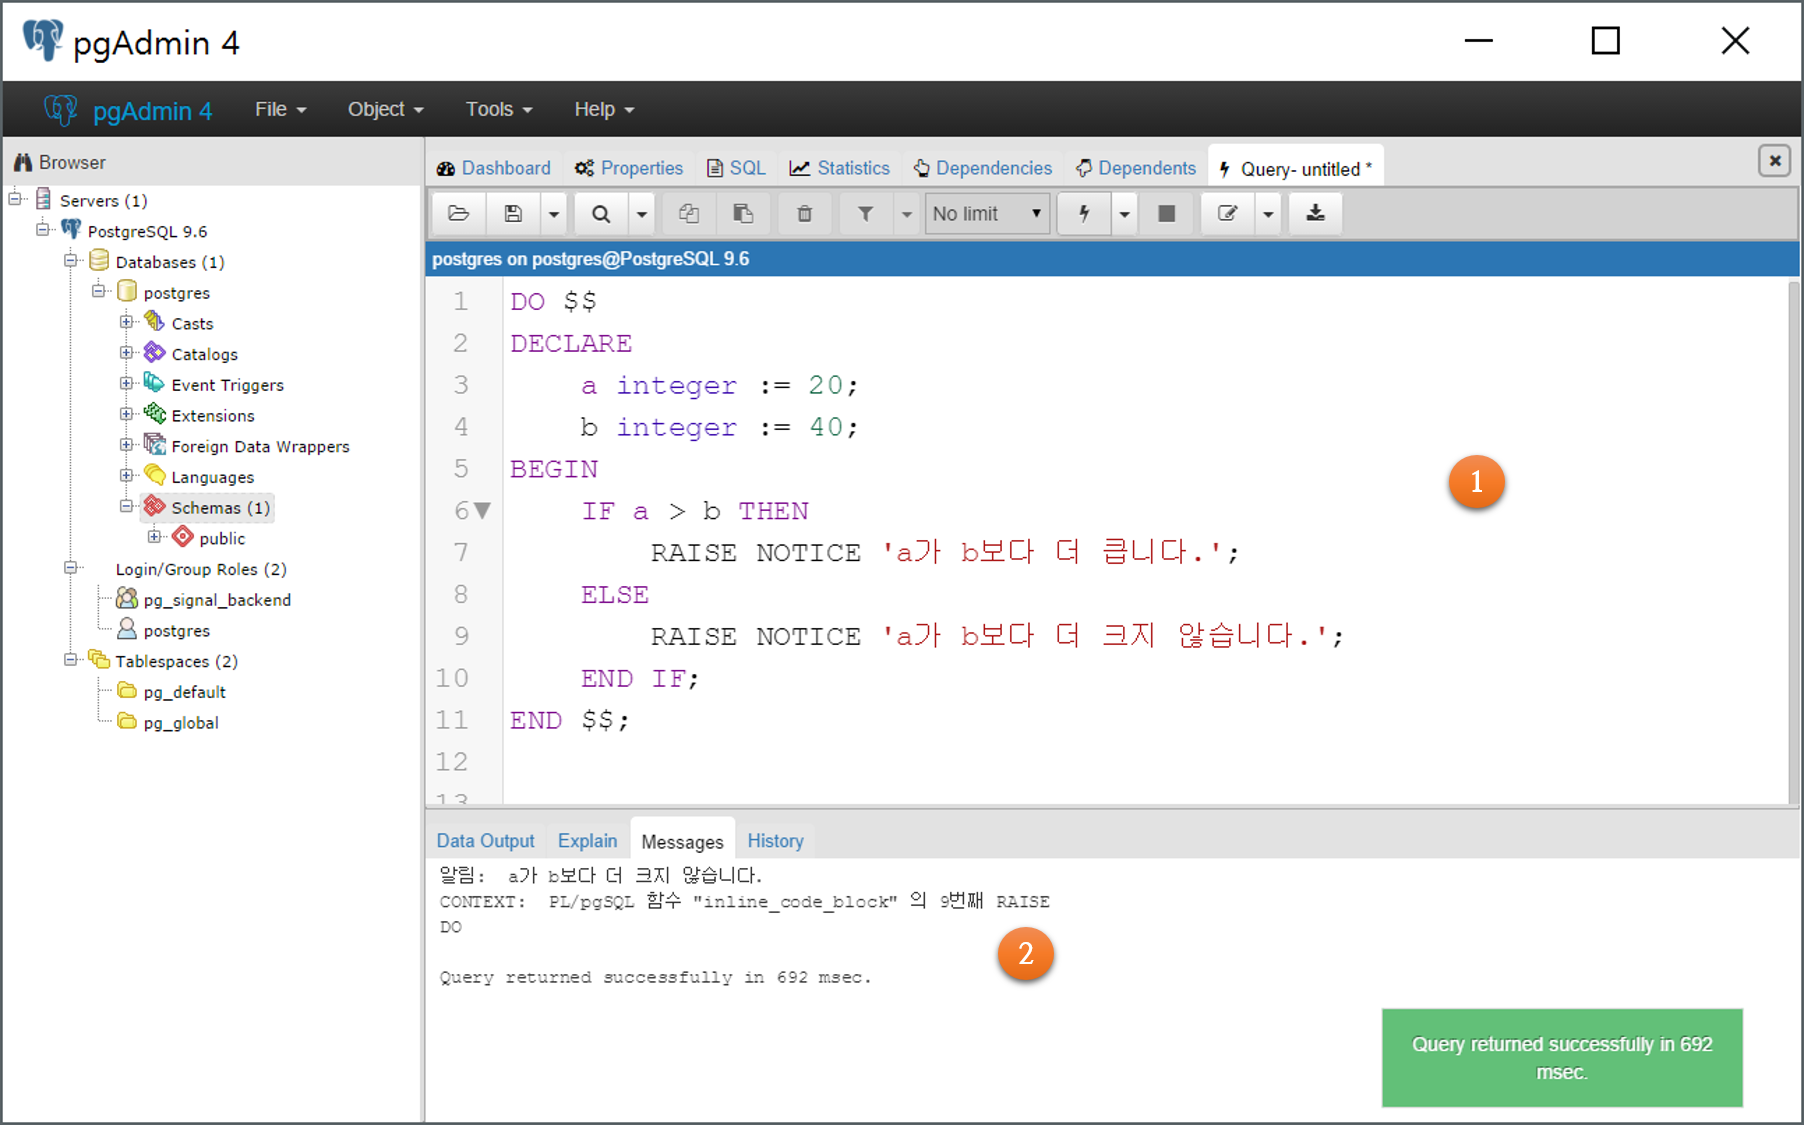This screenshot has width=1804, height=1125.
Task: Select the Casts tree icon
Action: click(x=154, y=321)
